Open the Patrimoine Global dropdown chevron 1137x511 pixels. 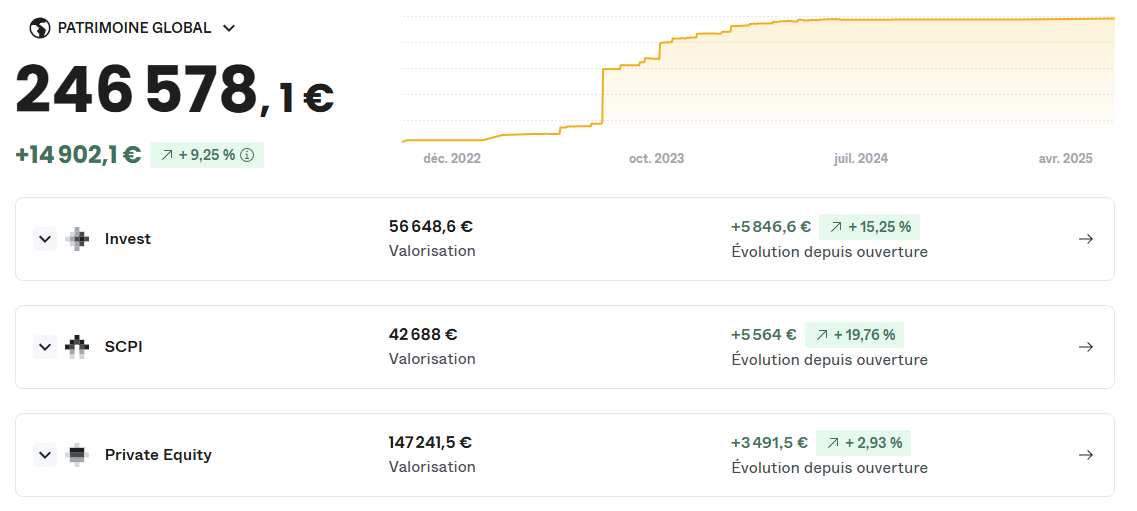(x=229, y=28)
